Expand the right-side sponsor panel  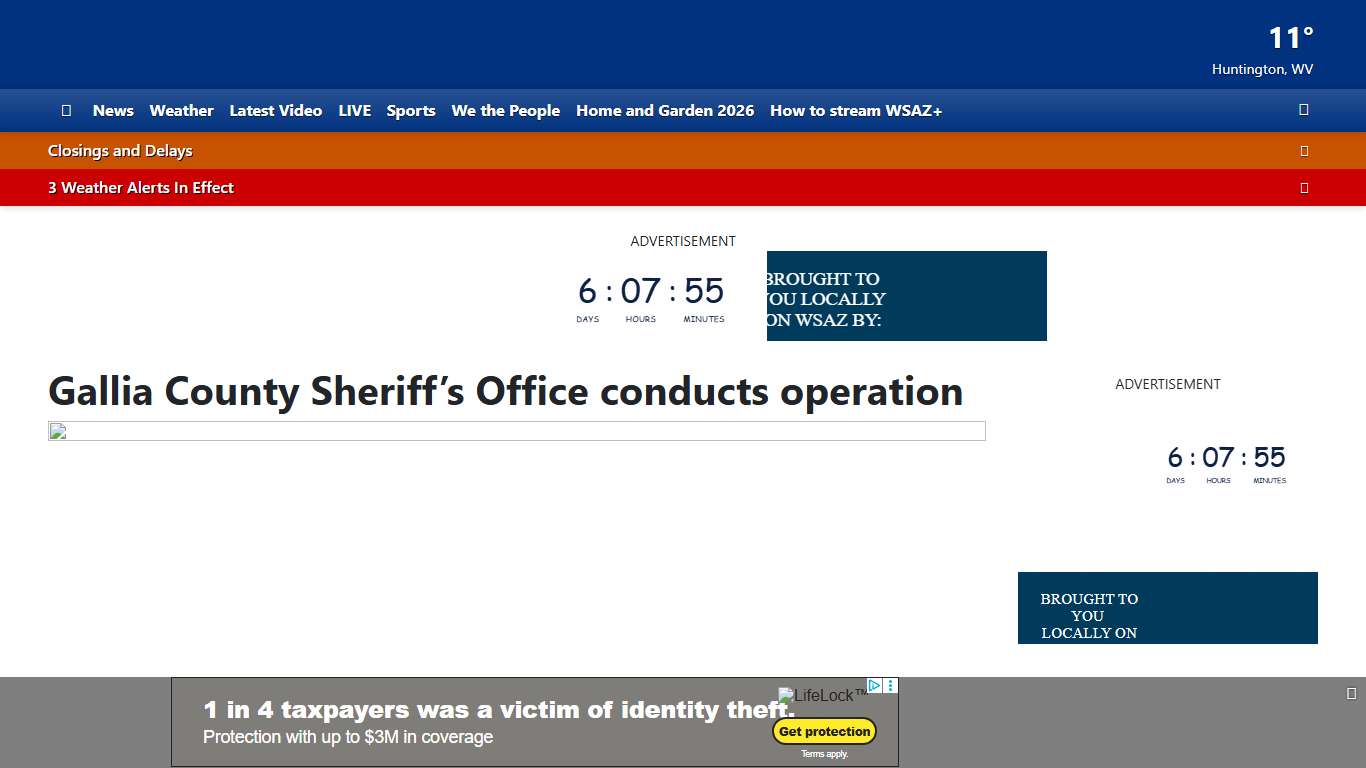click(1167, 608)
